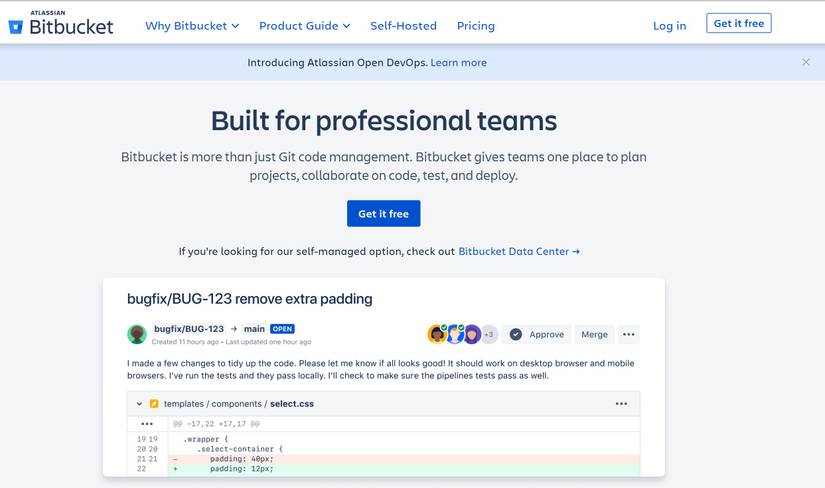Click the Log in link
Image resolution: width=825 pixels, height=488 pixels.
(x=669, y=26)
